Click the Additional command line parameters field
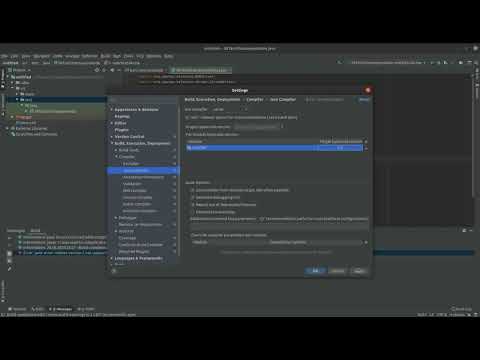Screen dimensions: 480x360 pos(279,227)
